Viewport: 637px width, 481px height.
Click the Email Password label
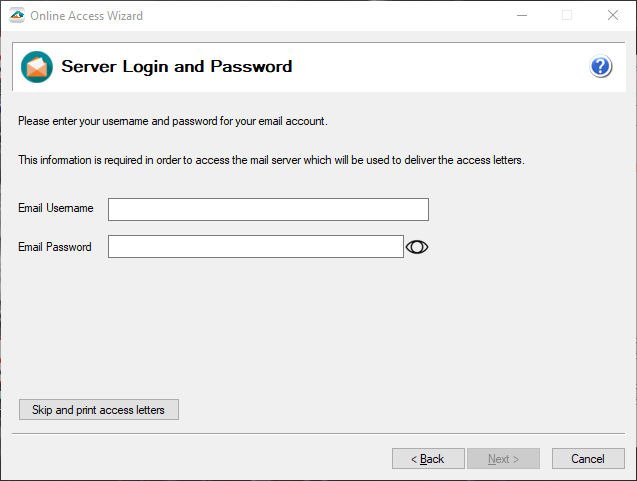55,247
